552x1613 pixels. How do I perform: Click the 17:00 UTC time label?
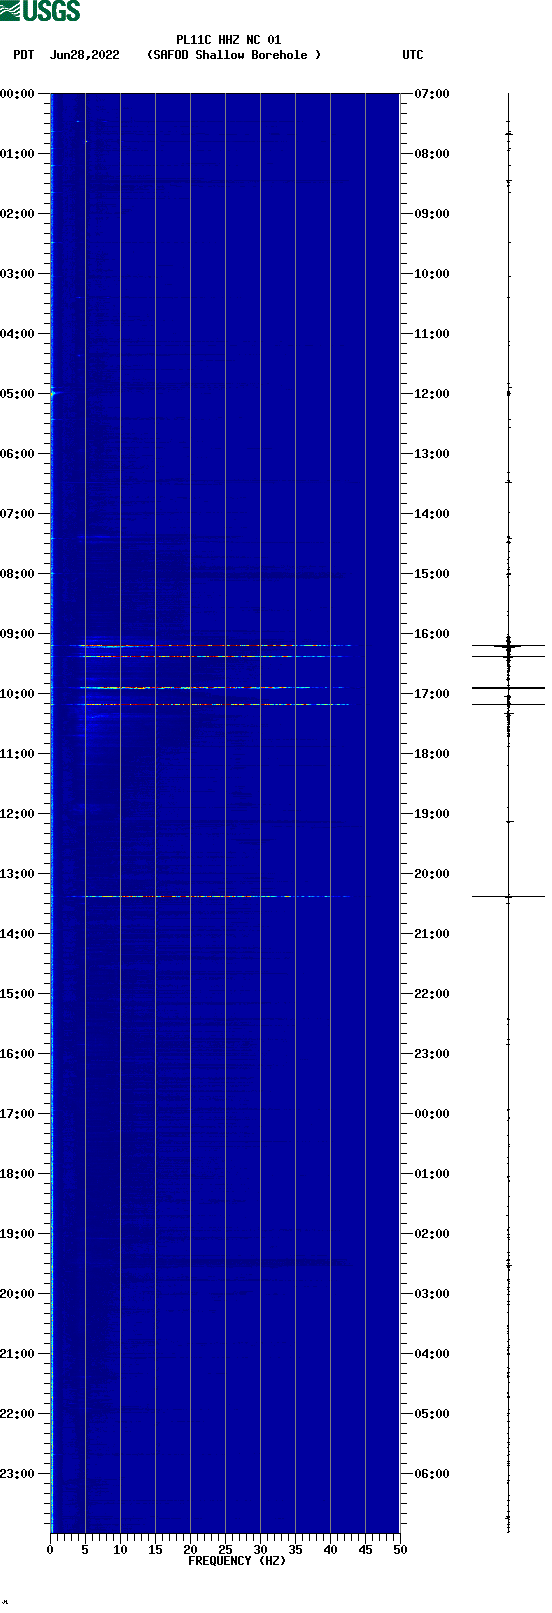click(432, 694)
